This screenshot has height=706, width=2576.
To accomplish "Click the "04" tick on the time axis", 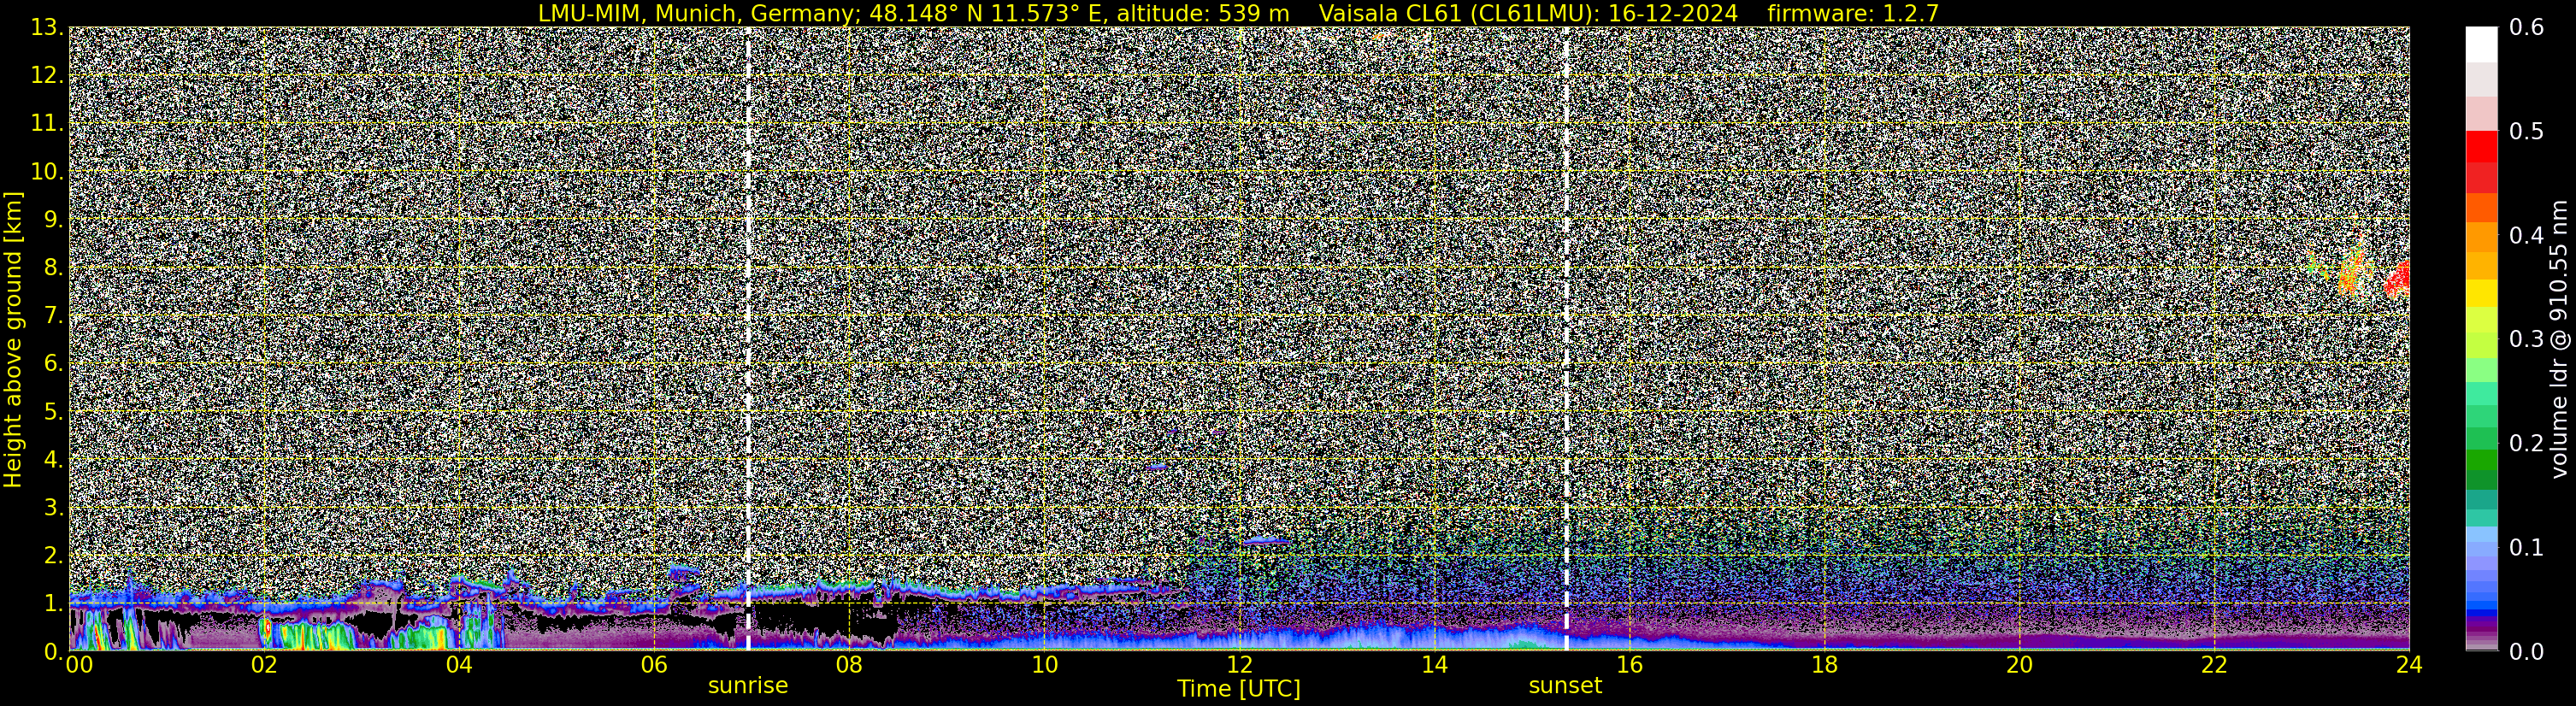I will coord(458,666).
